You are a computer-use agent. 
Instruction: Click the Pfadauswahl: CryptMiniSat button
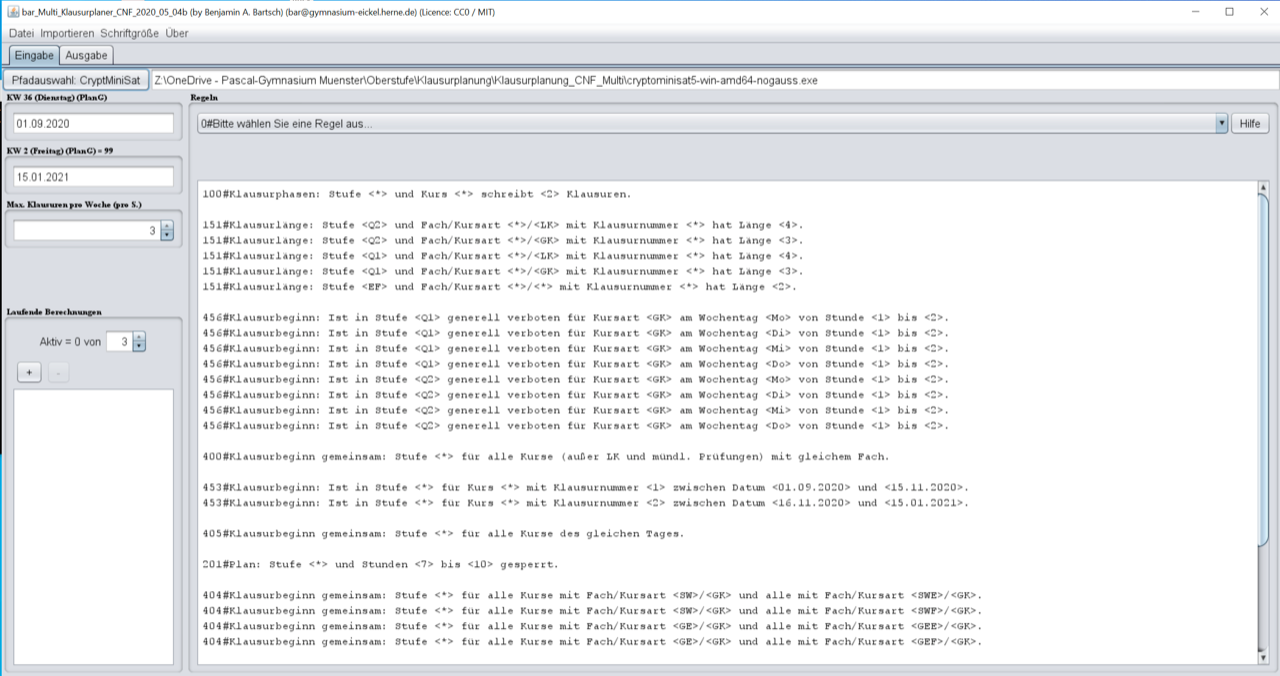tap(76, 79)
